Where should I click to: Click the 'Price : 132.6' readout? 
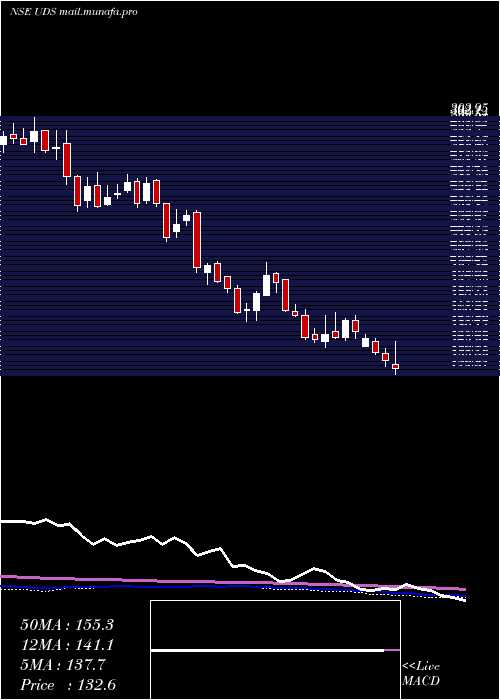tap(68, 685)
